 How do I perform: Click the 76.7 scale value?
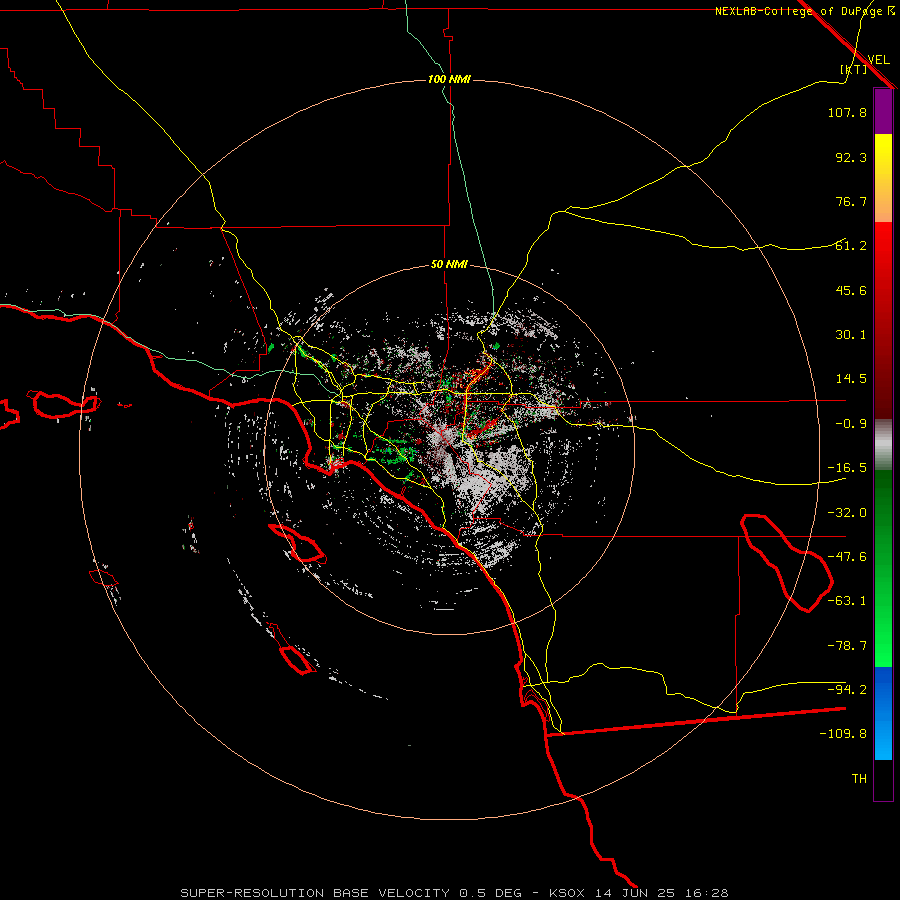[851, 201]
